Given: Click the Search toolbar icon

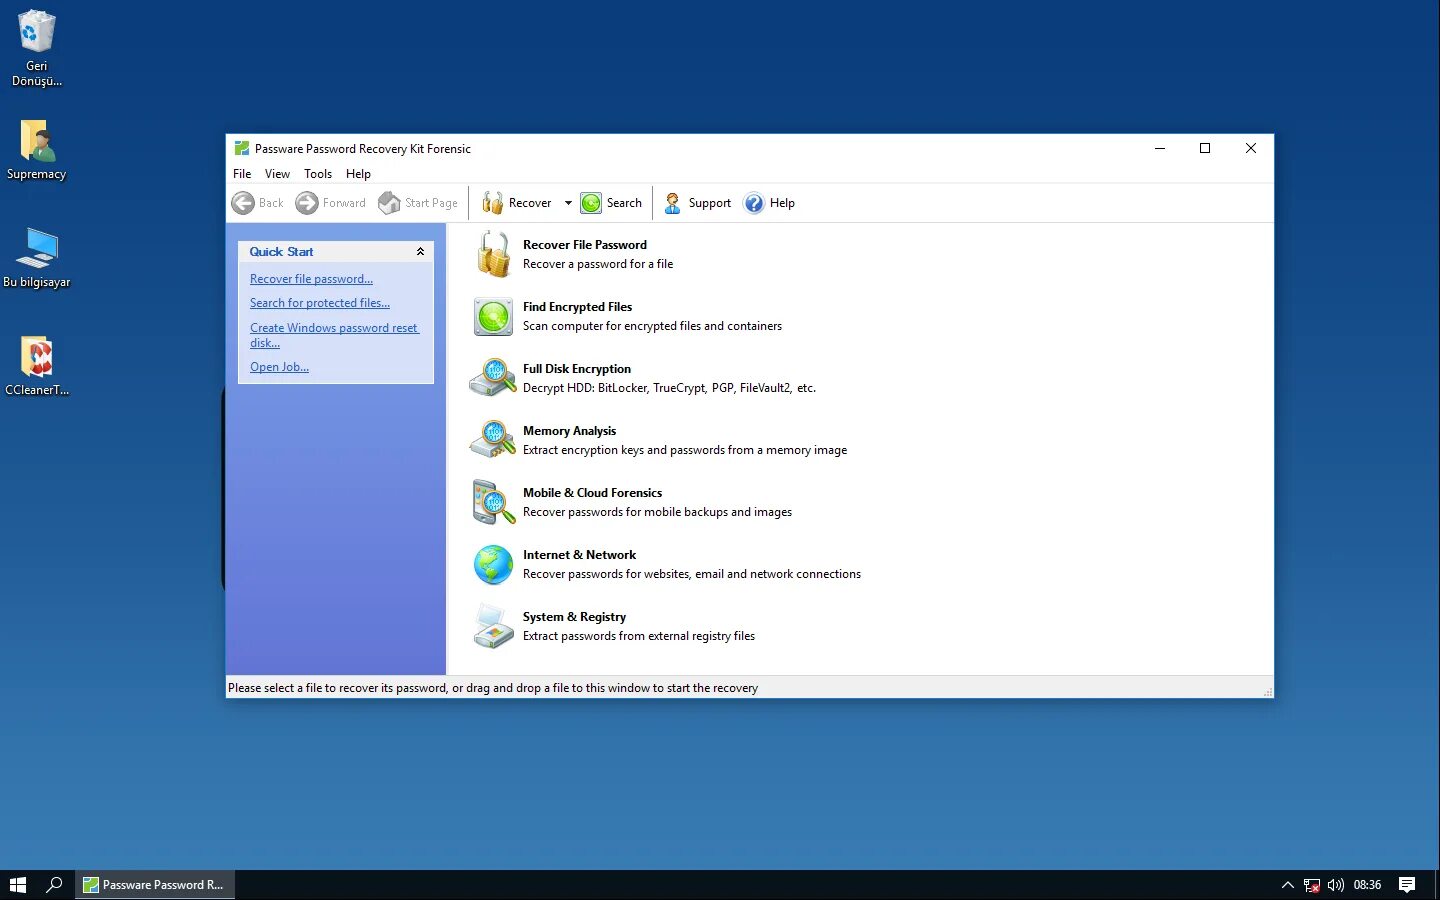Looking at the screenshot, I should tap(591, 203).
